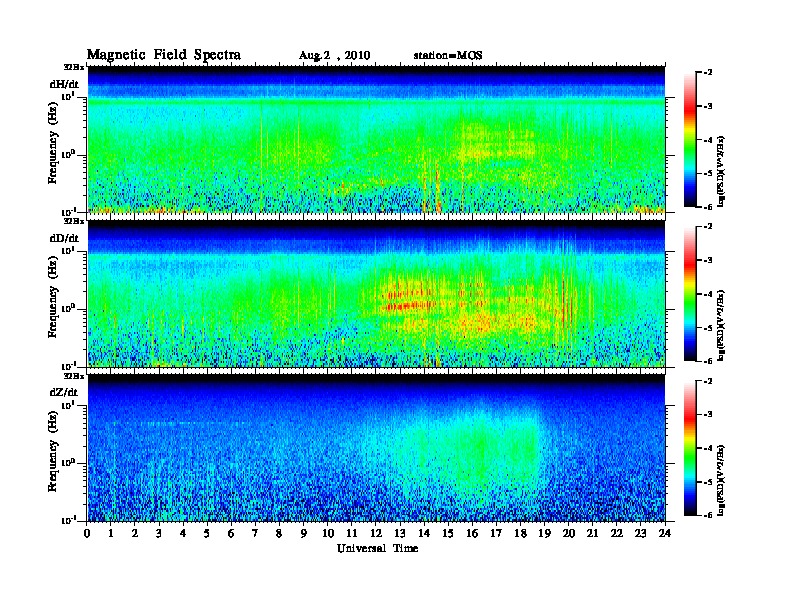The height and width of the screenshot is (612, 792).
Task: Click the '13' tick on Universal Time axis
Action: [x=400, y=533]
